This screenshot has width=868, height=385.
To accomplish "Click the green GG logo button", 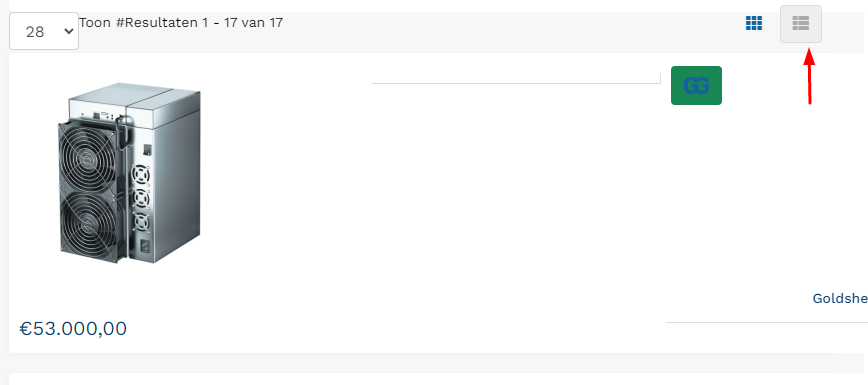I will tap(696, 85).
